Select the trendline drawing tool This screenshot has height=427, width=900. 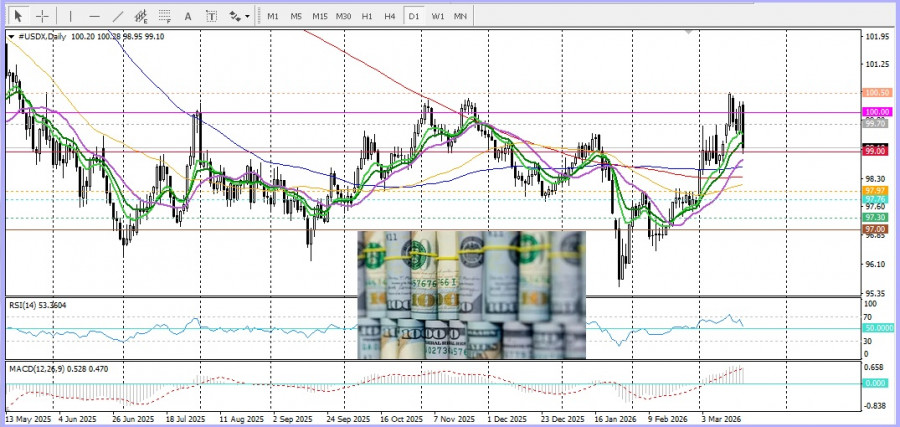[x=118, y=16]
